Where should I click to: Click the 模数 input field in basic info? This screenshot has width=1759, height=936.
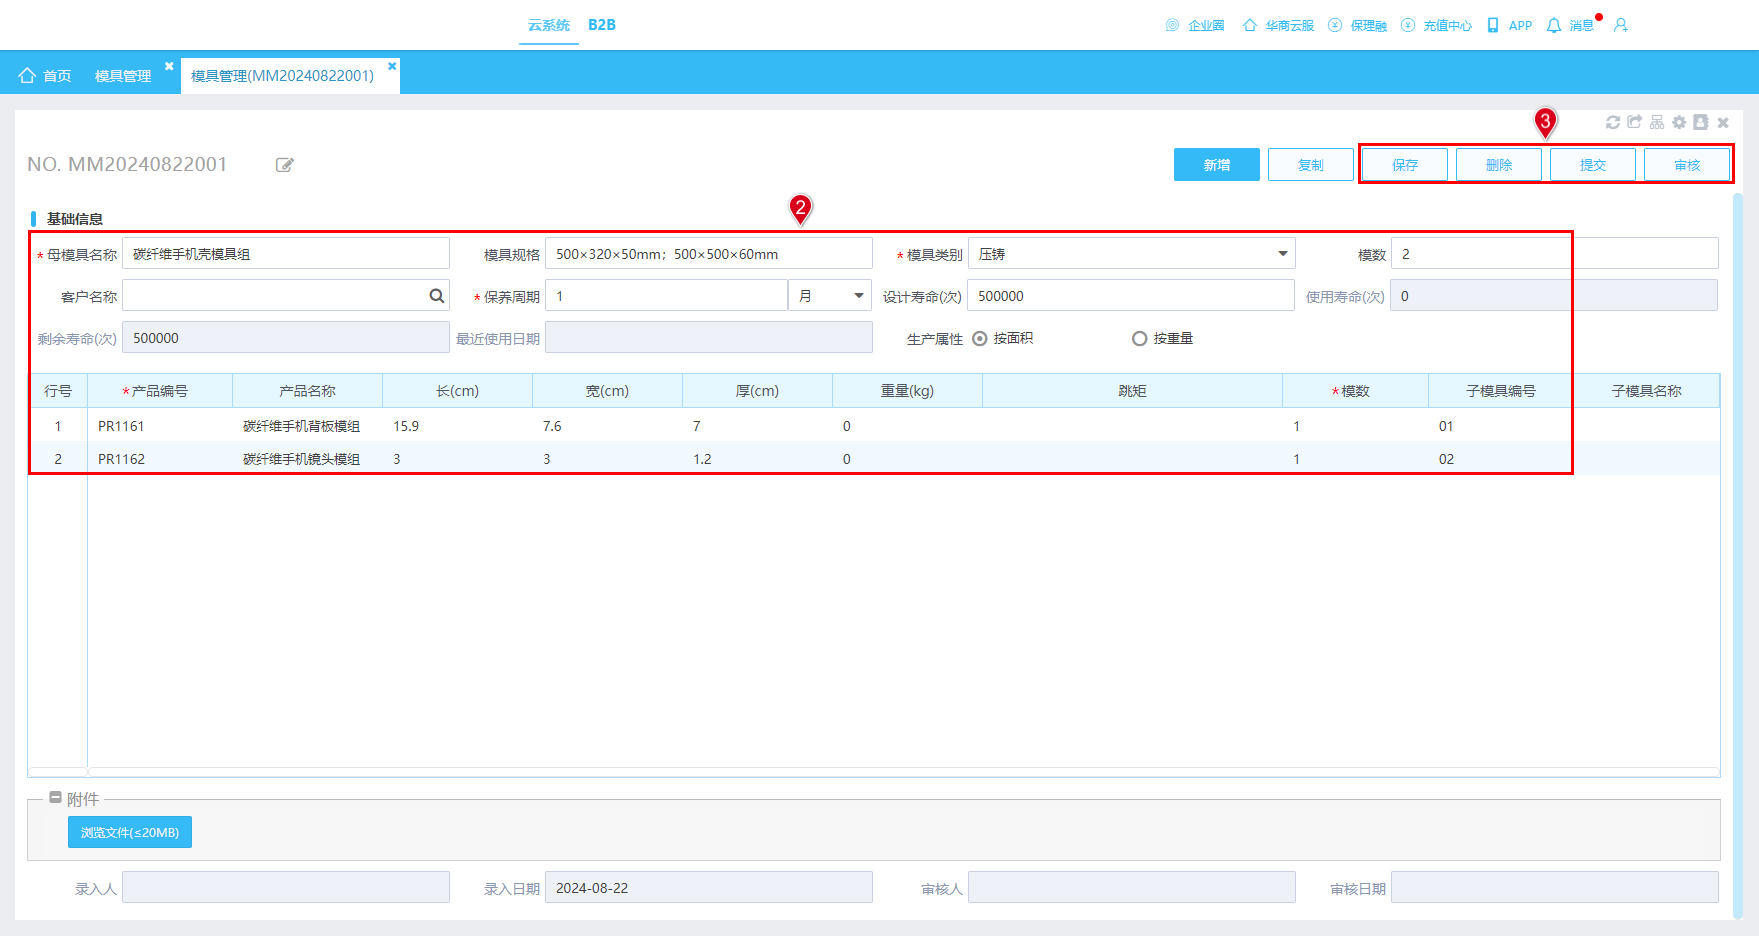(x=1554, y=254)
